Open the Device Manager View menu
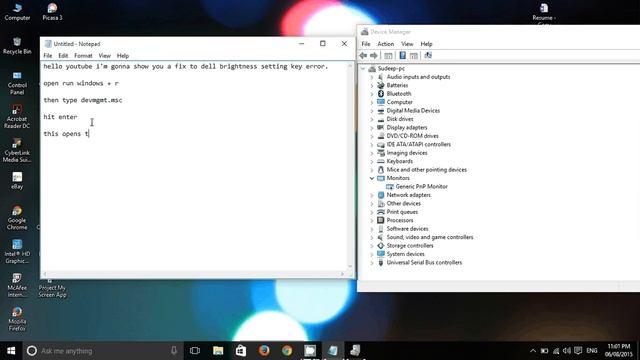The width and height of the screenshot is (640, 360). tap(407, 44)
